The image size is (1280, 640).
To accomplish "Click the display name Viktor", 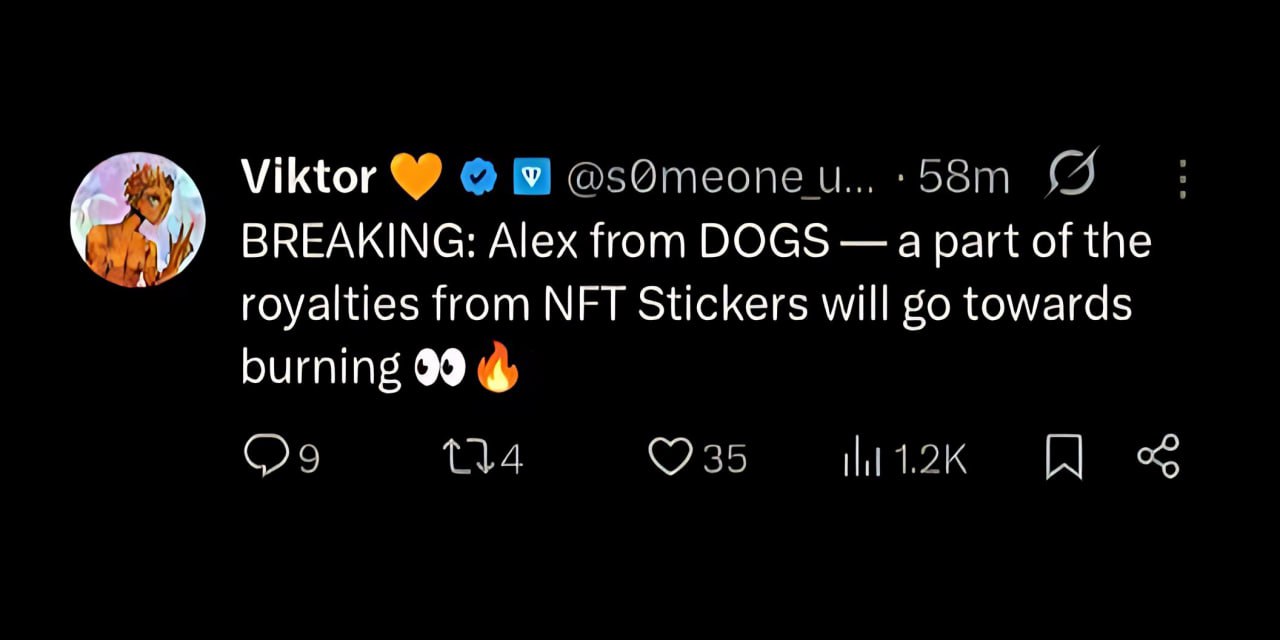I will pyautogui.click(x=308, y=178).
